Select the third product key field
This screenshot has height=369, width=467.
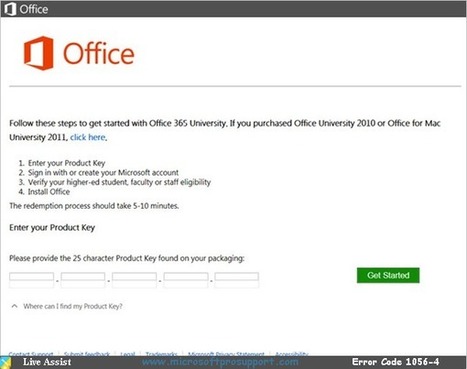134,277
